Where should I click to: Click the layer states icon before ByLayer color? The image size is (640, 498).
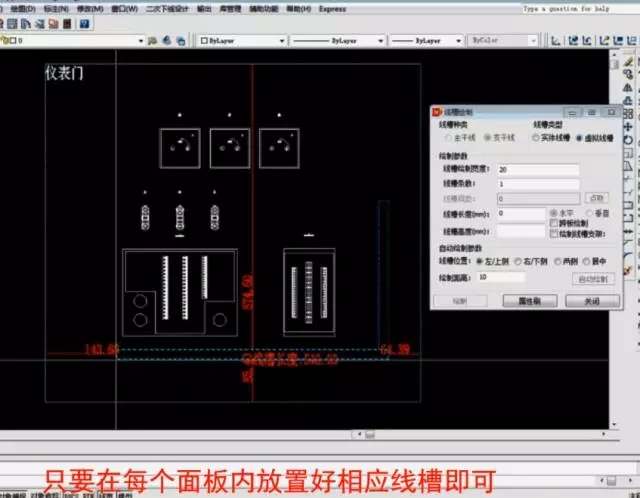click(180, 40)
